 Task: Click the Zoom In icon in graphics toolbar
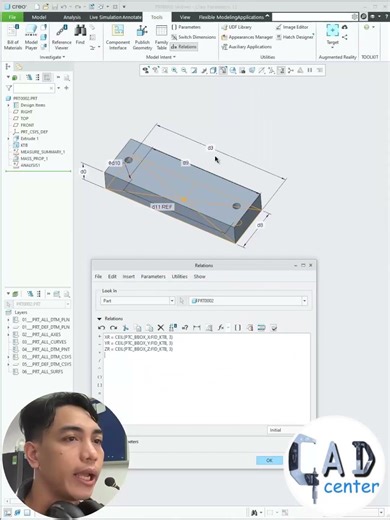pos(174,70)
